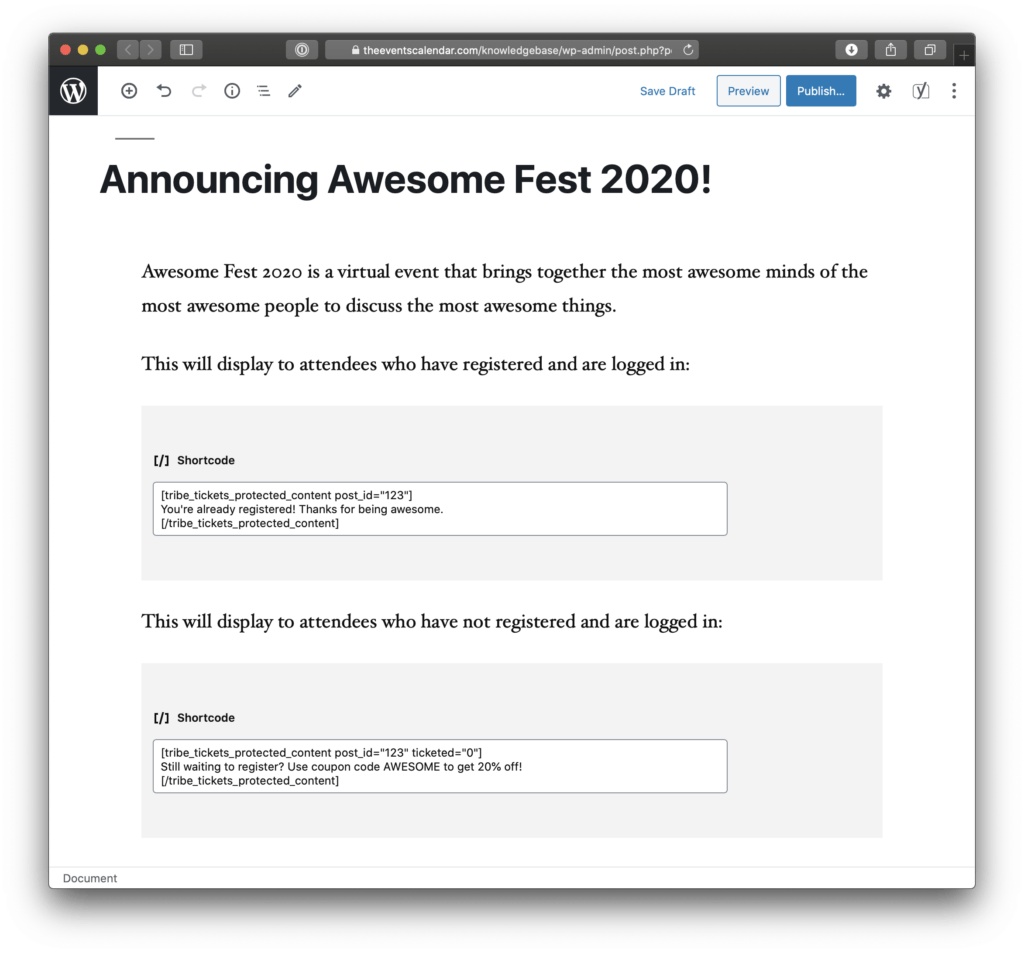The width and height of the screenshot is (1024, 953).
Task: Reload the current page
Action: coord(687,48)
